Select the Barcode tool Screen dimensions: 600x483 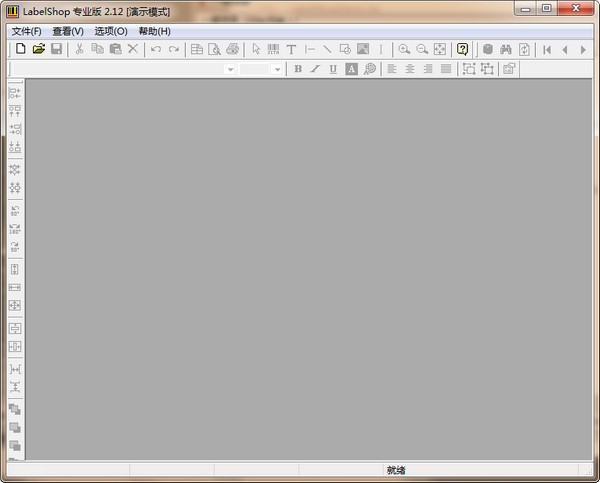pyautogui.click(x=273, y=49)
